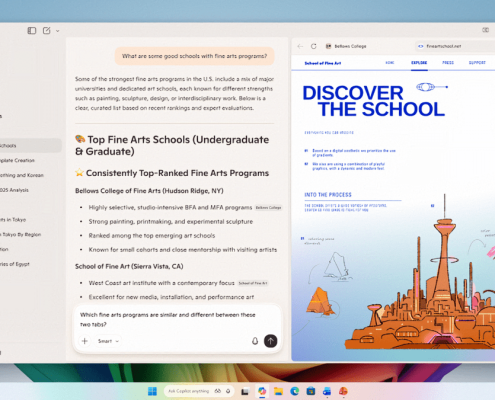Screen dimensions: 495x400
Task: Open the Windows Start menu
Action: pyautogui.click(x=152, y=391)
